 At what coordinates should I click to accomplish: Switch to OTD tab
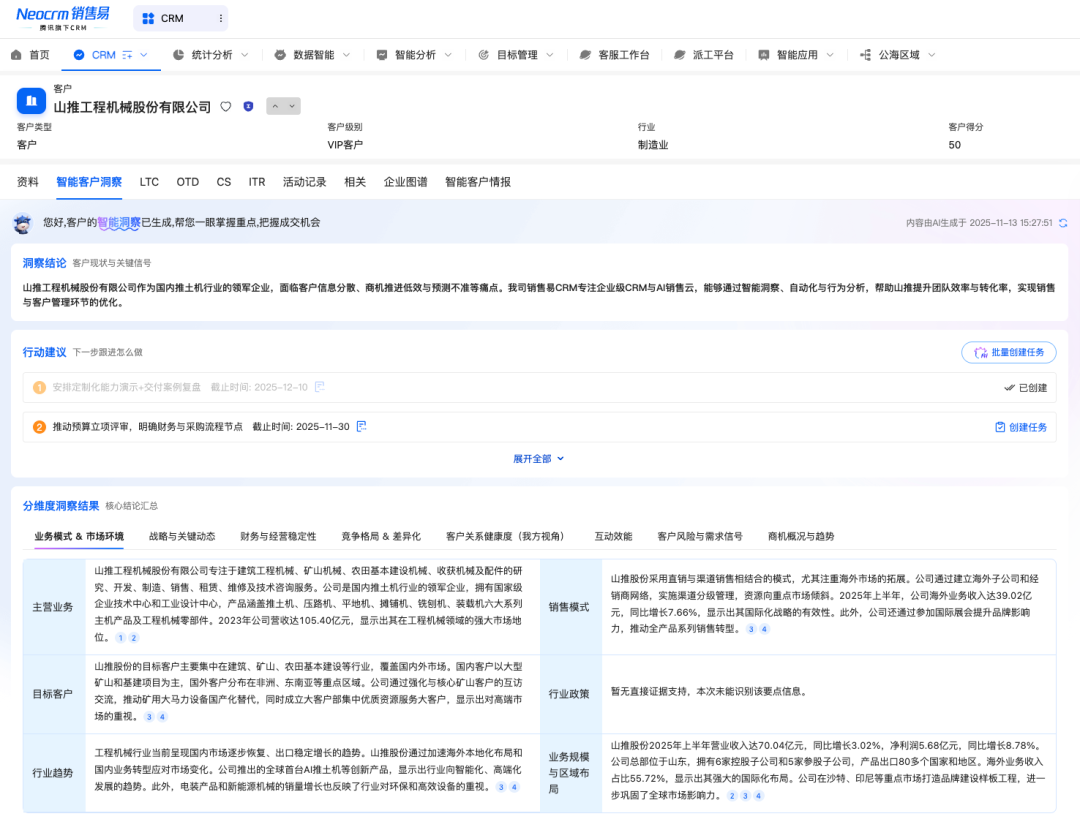click(187, 182)
